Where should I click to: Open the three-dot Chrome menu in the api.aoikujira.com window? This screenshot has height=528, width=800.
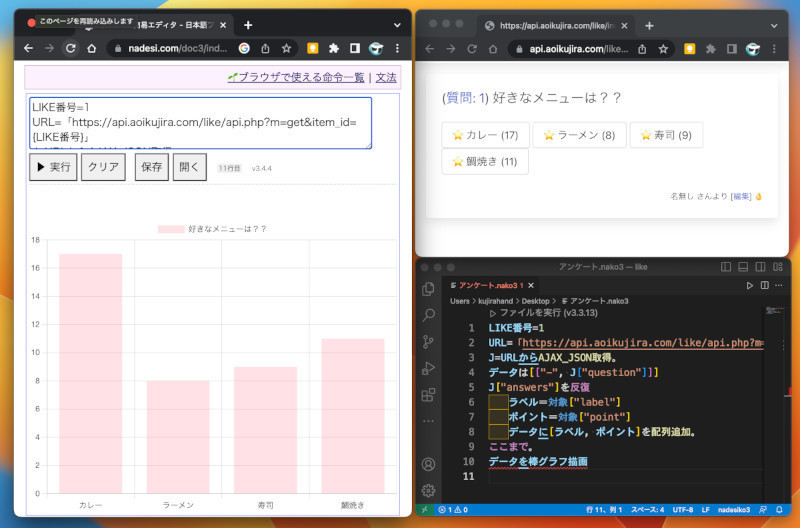coord(774,49)
